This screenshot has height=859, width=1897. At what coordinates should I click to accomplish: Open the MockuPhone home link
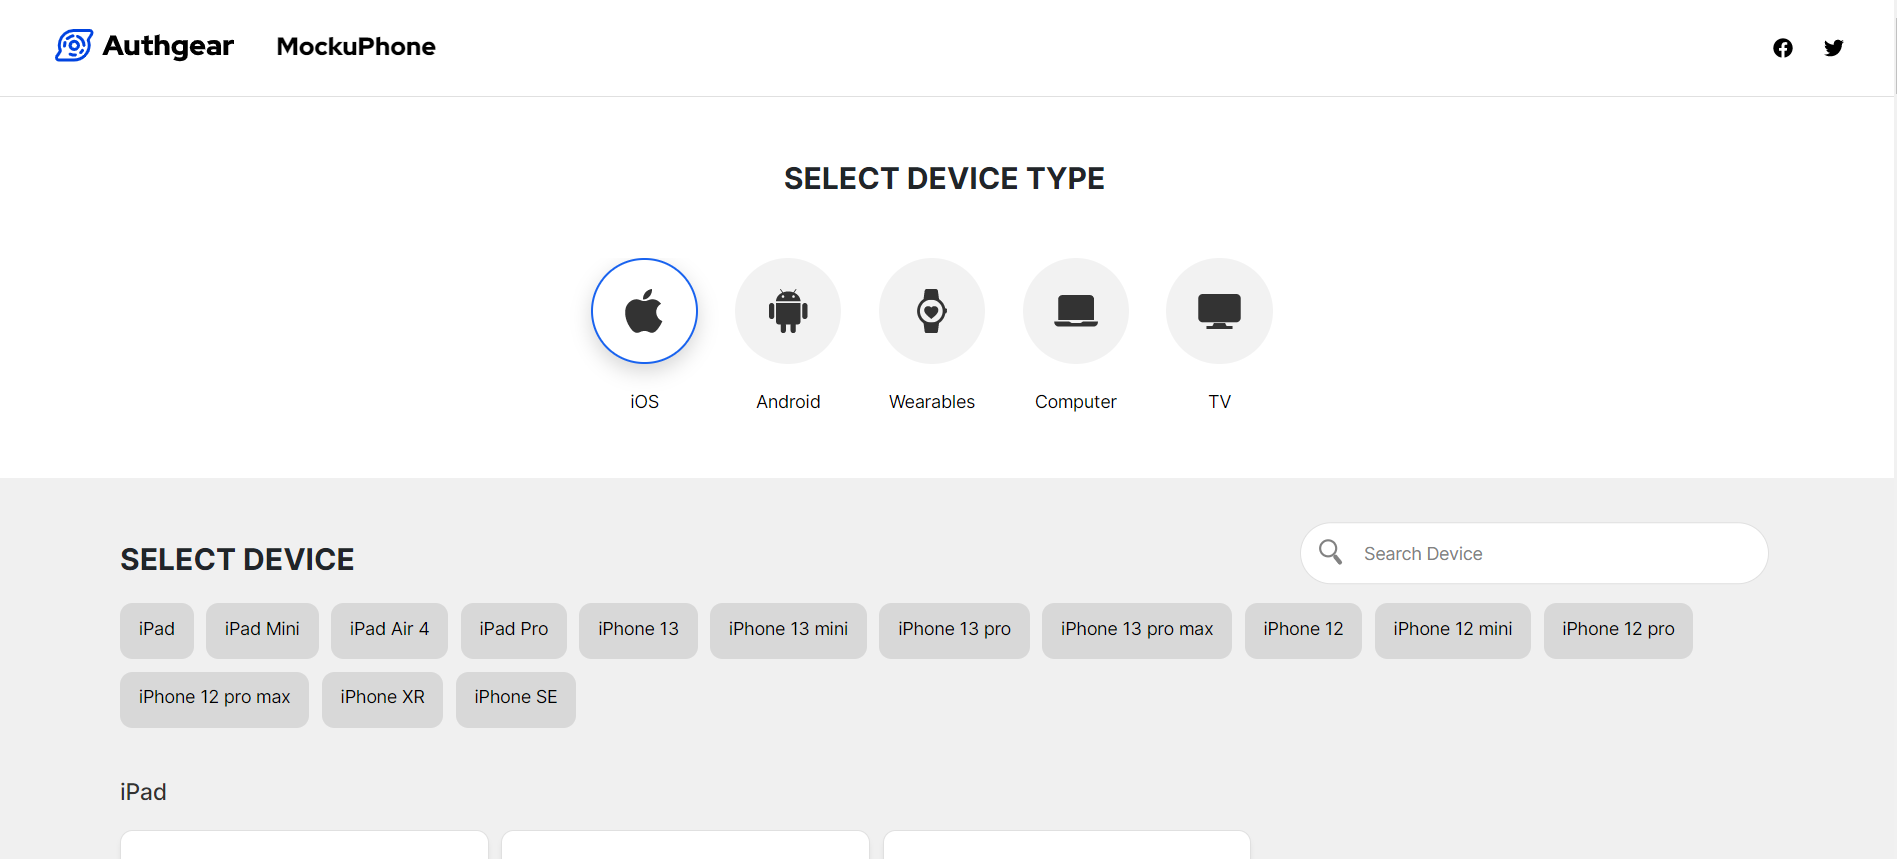(356, 47)
